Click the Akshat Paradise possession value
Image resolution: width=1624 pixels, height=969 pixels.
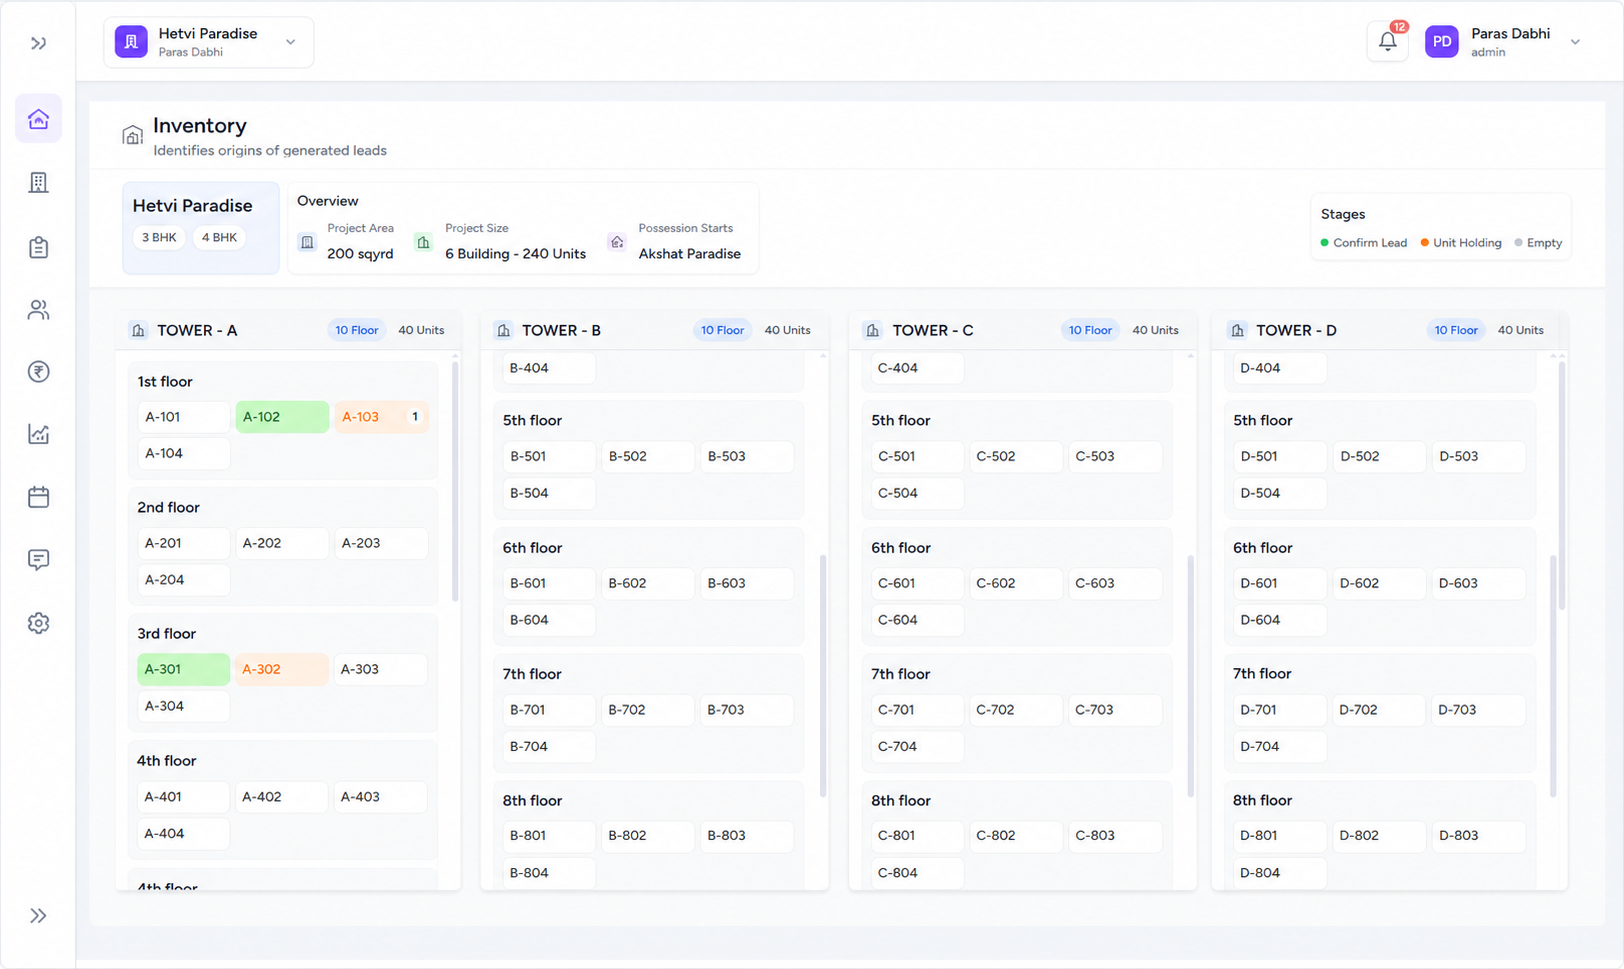click(x=690, y=254)
